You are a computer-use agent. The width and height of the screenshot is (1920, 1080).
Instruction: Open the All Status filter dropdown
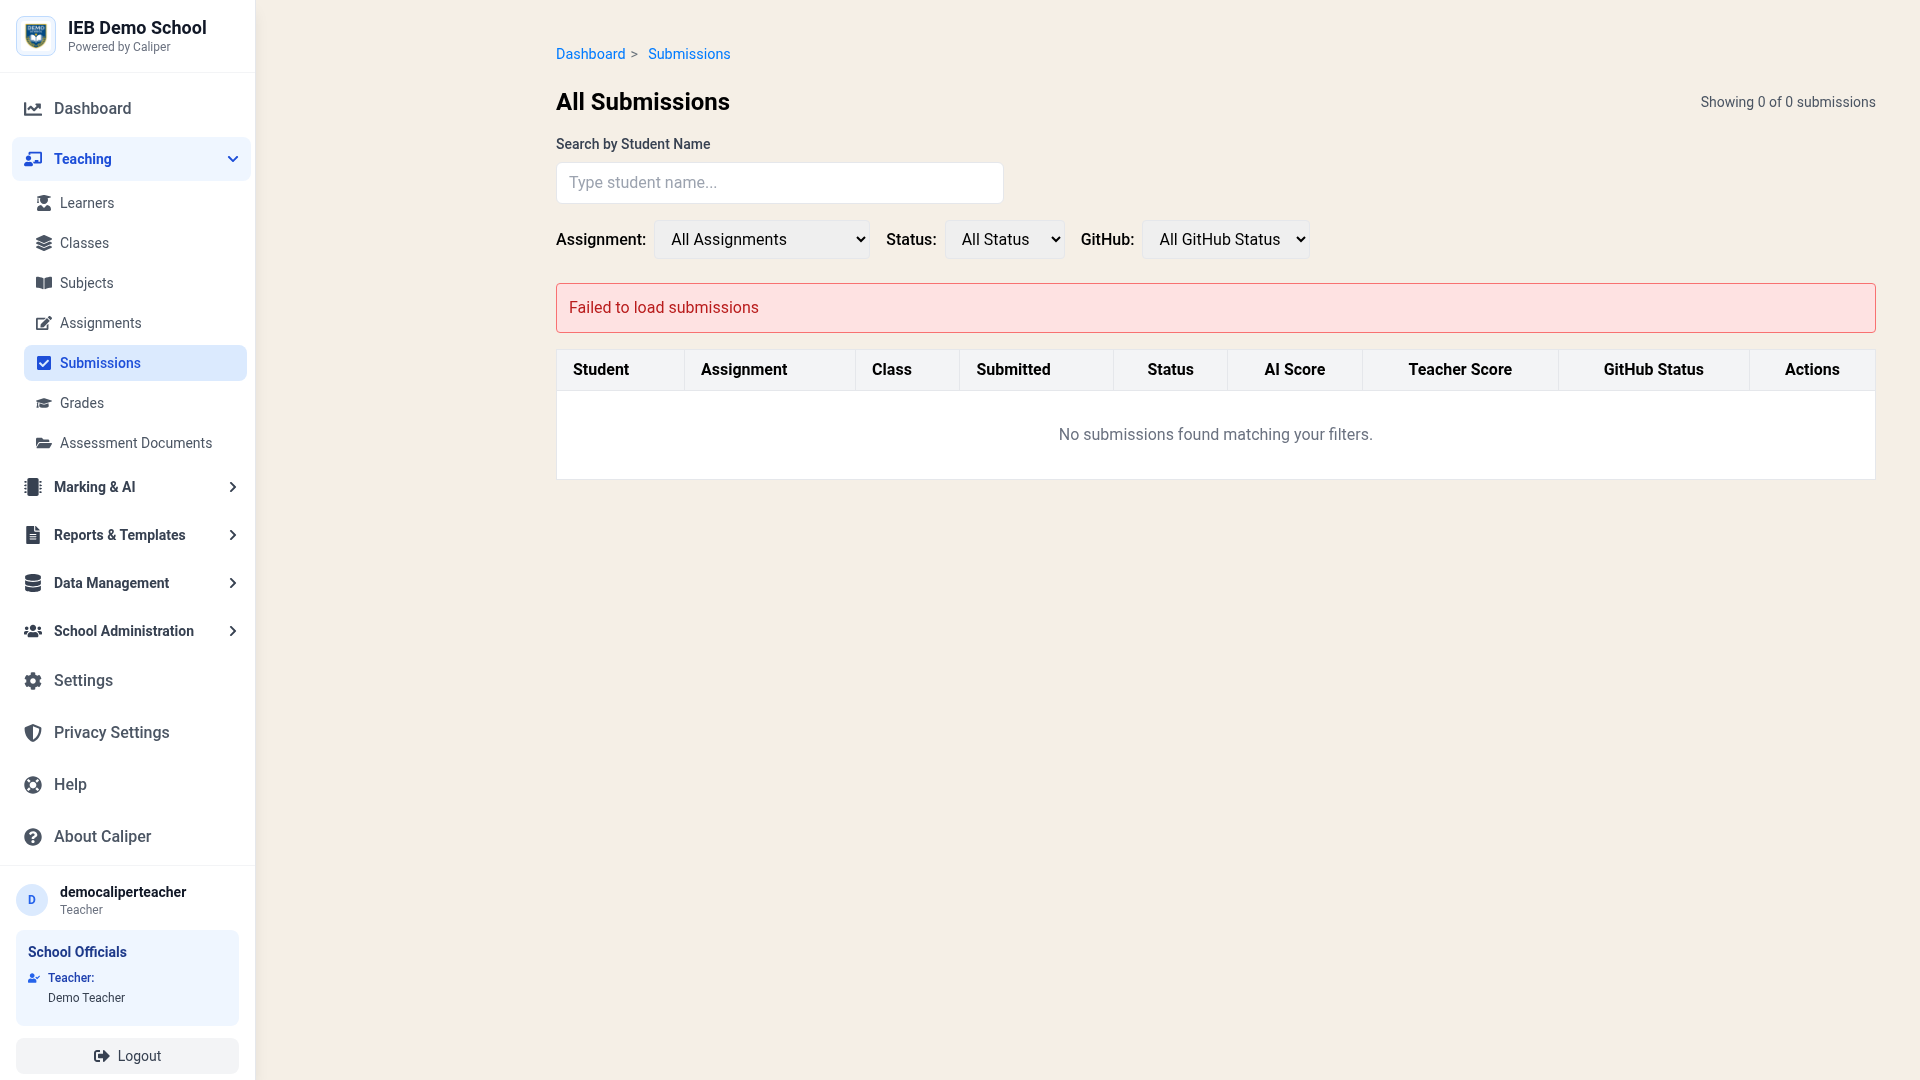click(1004, 240)
